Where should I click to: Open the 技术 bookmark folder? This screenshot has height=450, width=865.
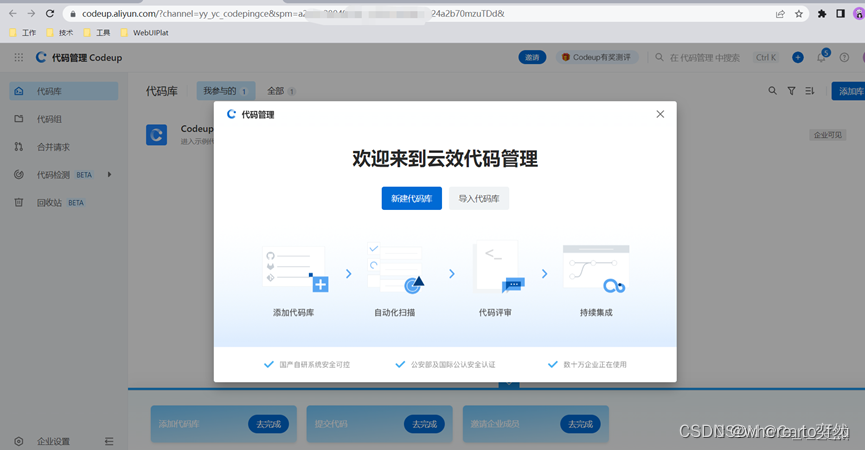pos(60,33)
